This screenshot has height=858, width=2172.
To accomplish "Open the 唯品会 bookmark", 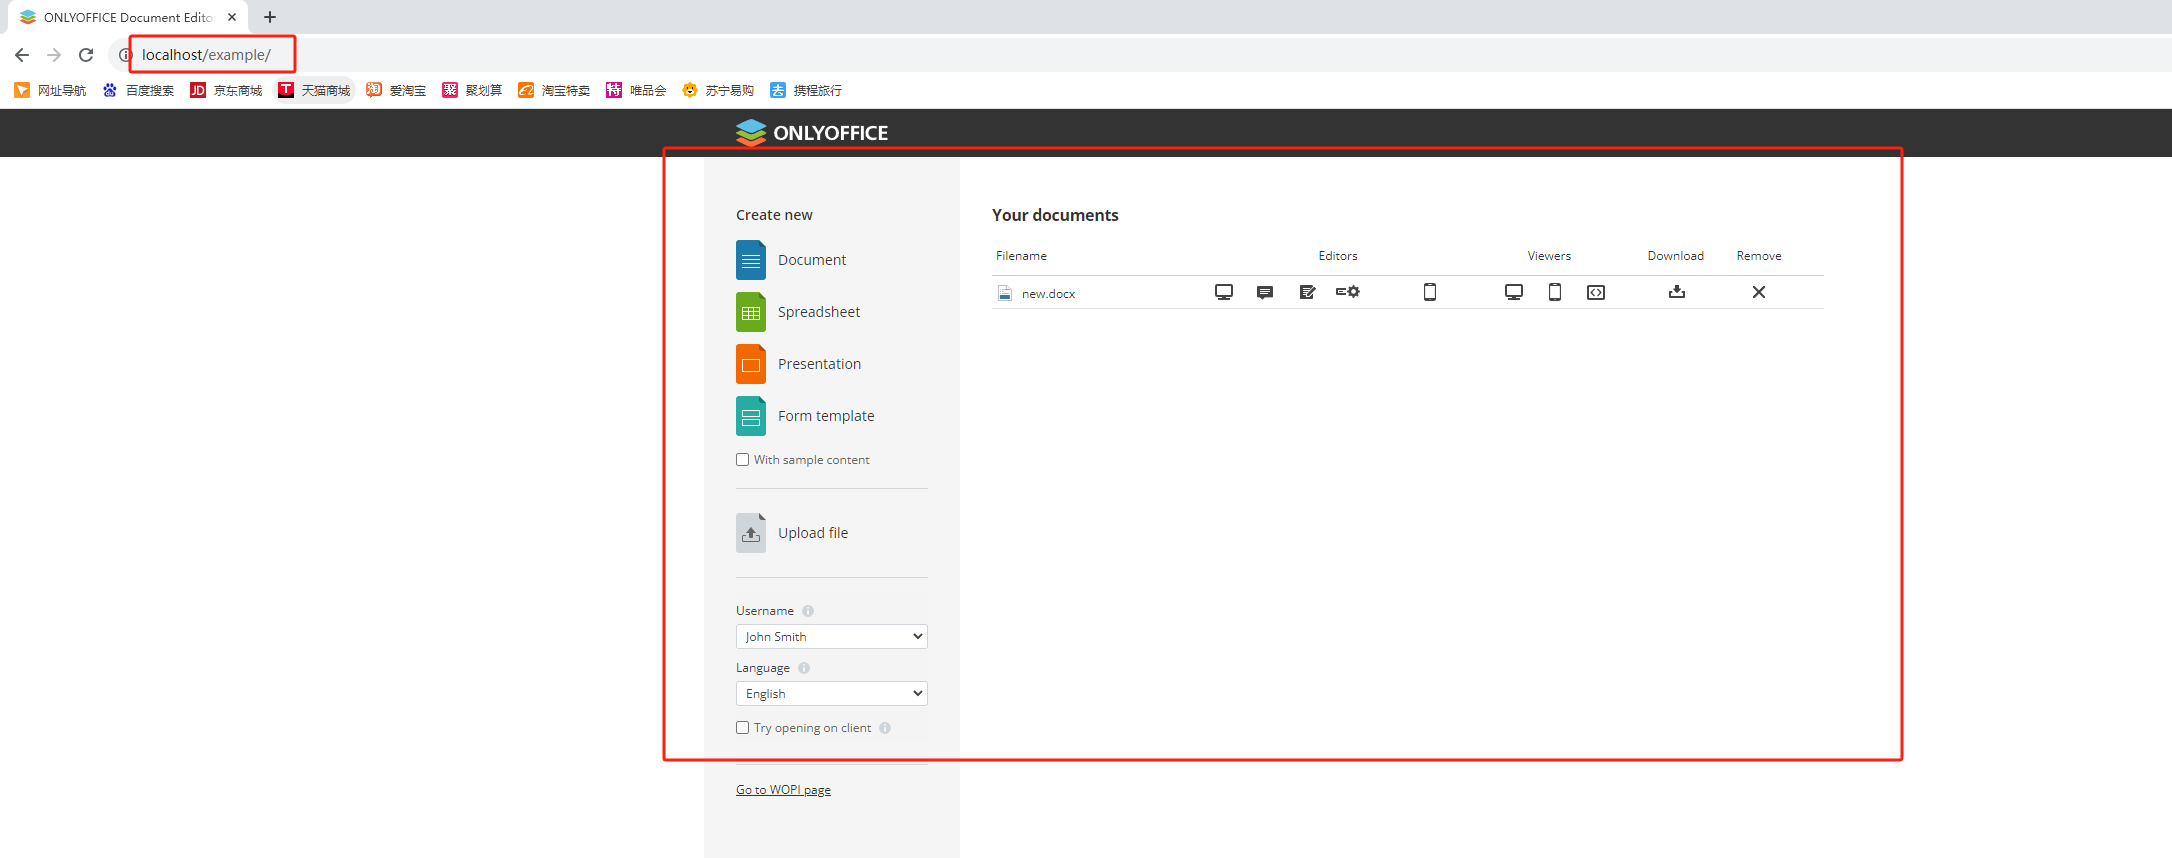I will pos(636,90).
